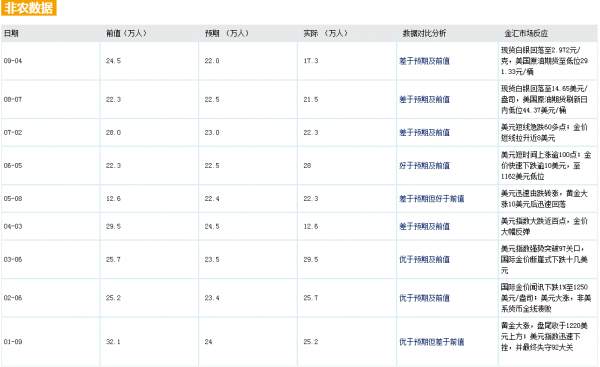Open the 差于预期但好于前值 link
Screen dimensions: 600x367
pyautogui.click(x=432, y=199)
